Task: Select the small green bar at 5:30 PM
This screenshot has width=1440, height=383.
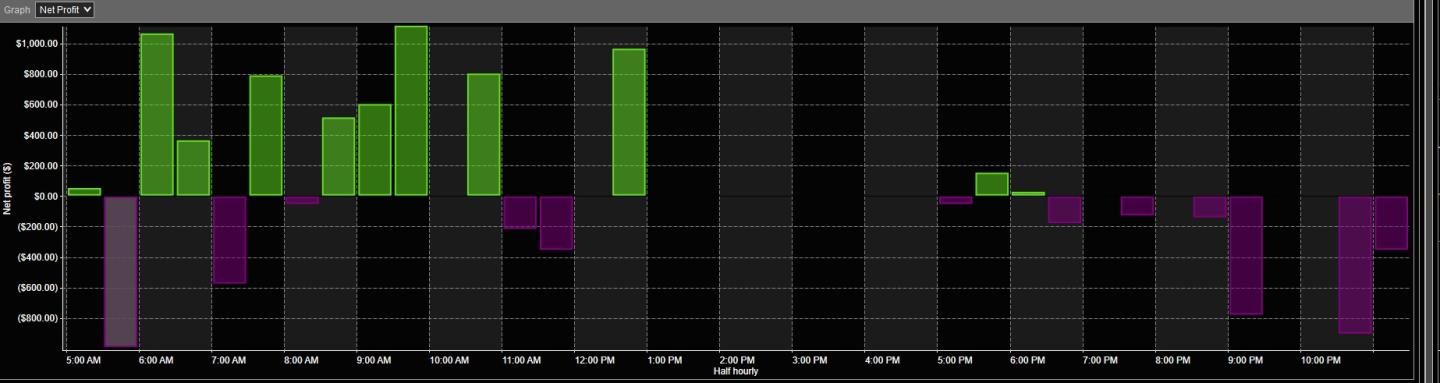Action: (x=992, y=184)
